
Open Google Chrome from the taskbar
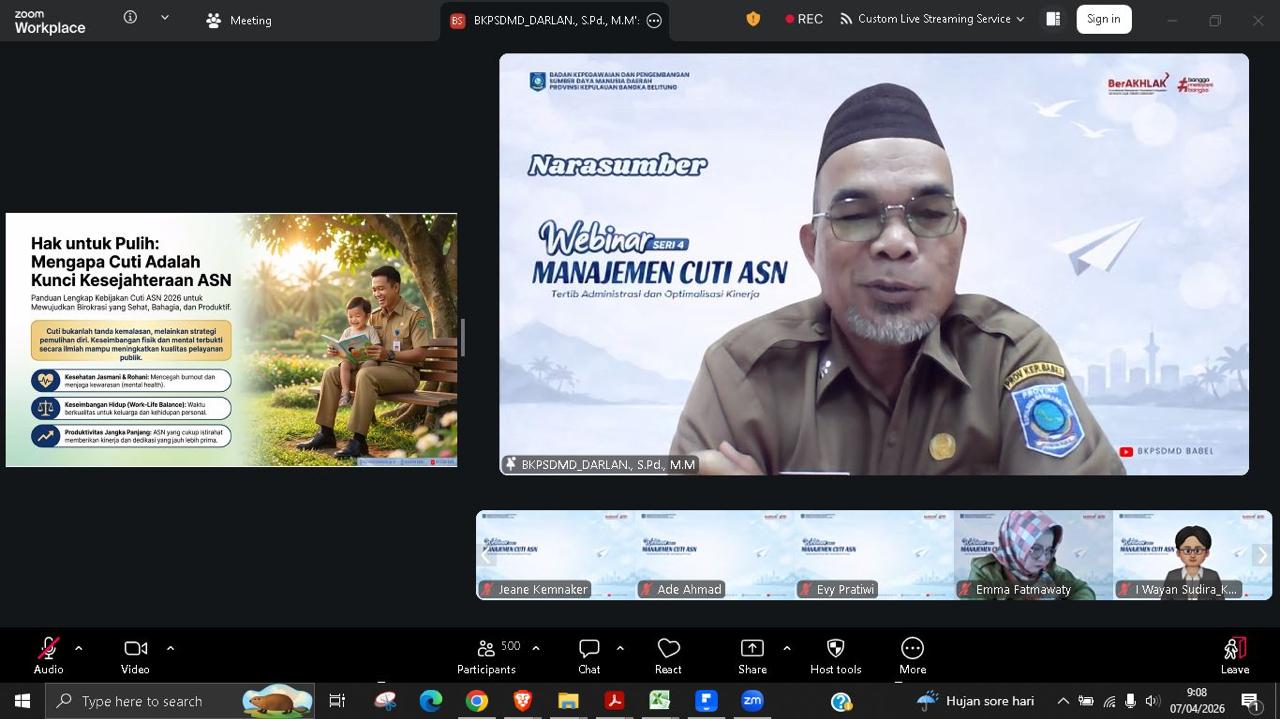(x=476, y=701)
